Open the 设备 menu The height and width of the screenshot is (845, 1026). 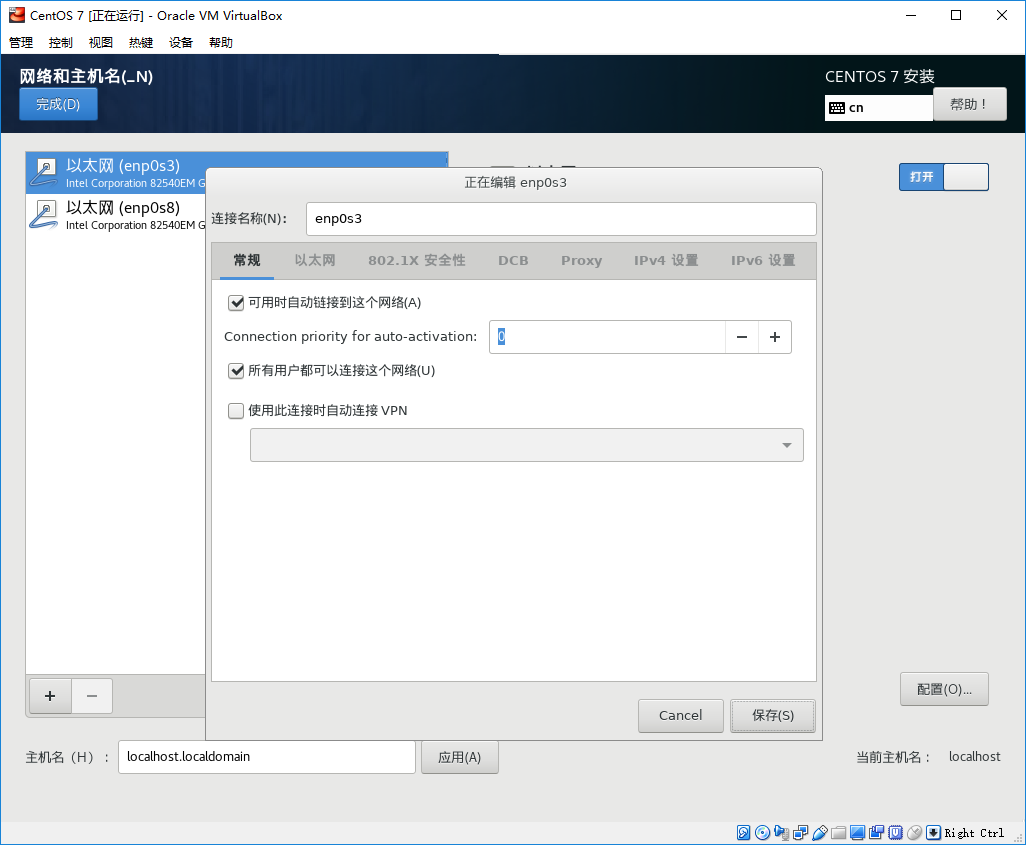181,43
